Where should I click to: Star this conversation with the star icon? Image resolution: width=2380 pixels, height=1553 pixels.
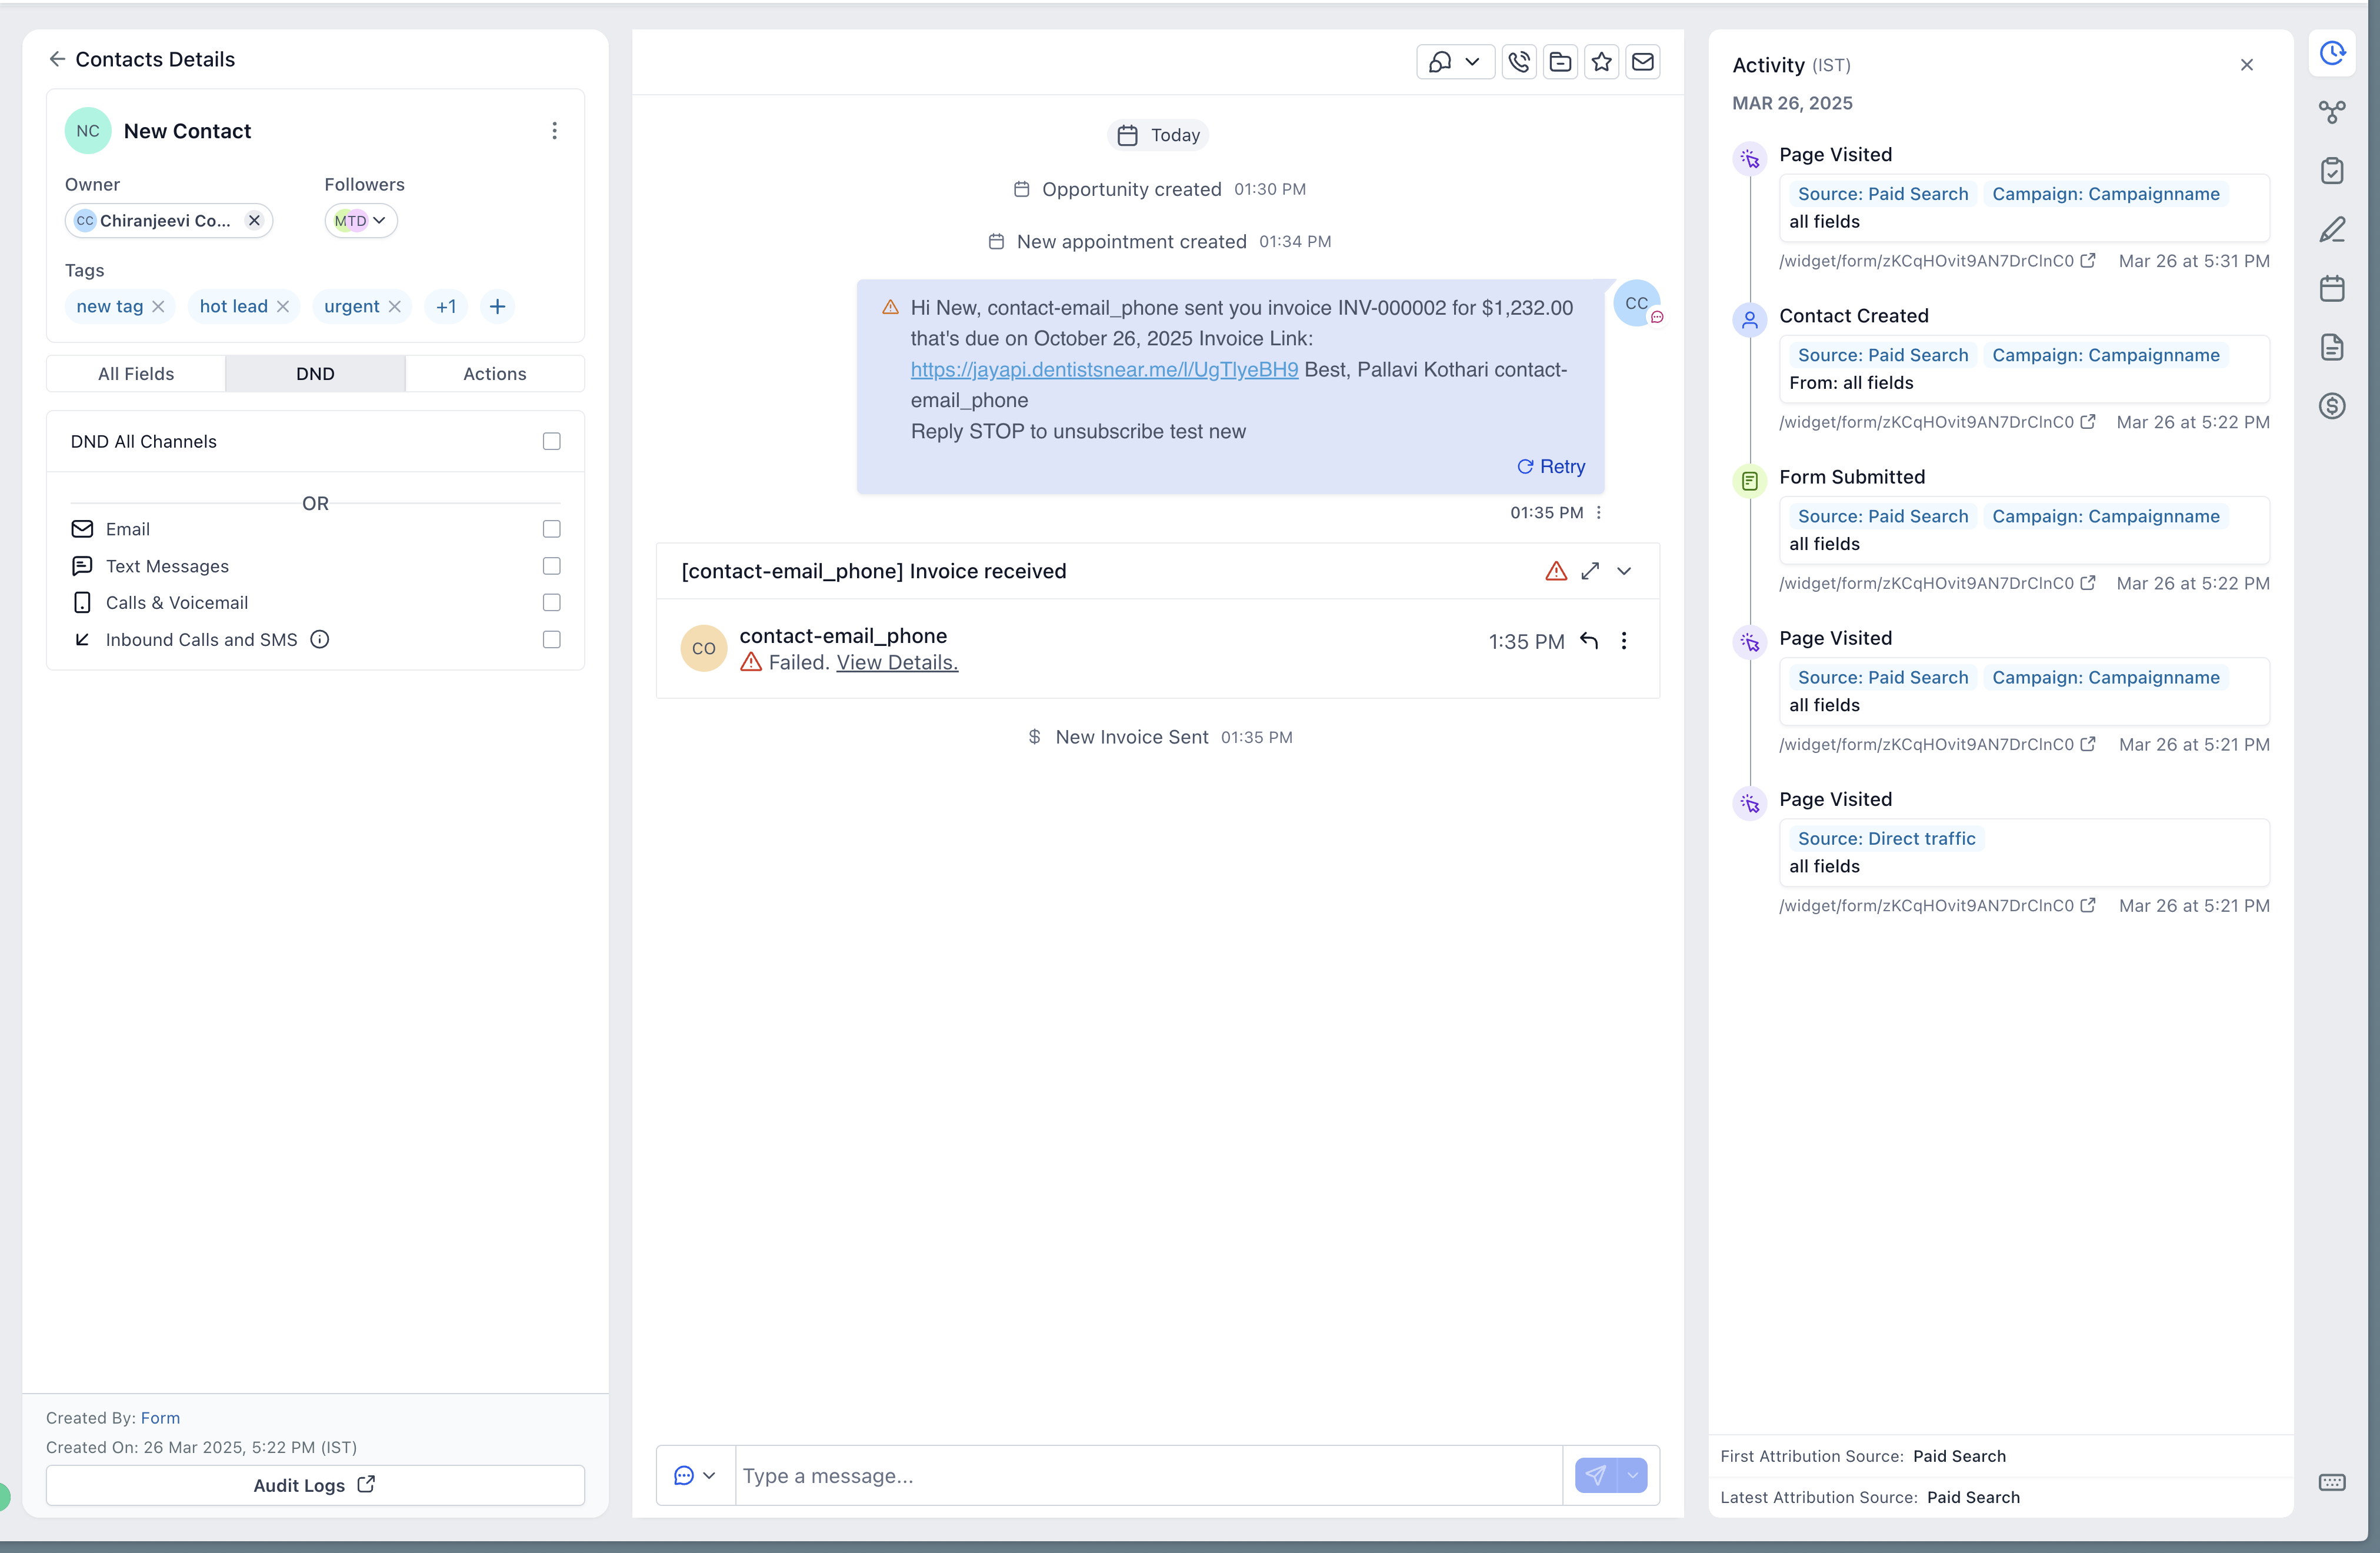(x=1601, y=62)
